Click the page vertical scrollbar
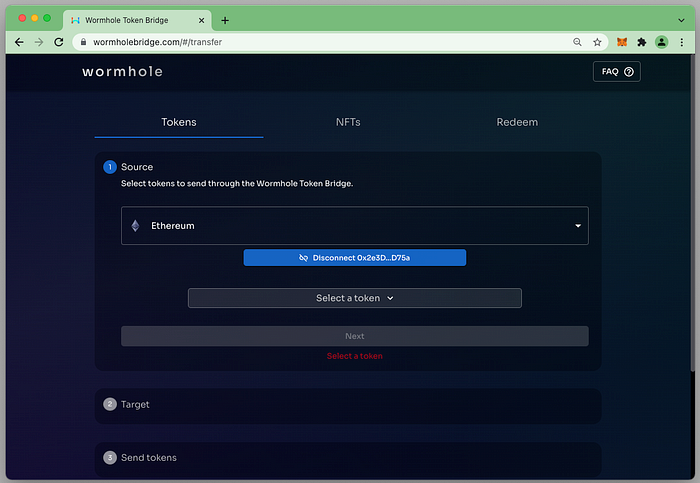 (x=692, y=214)
